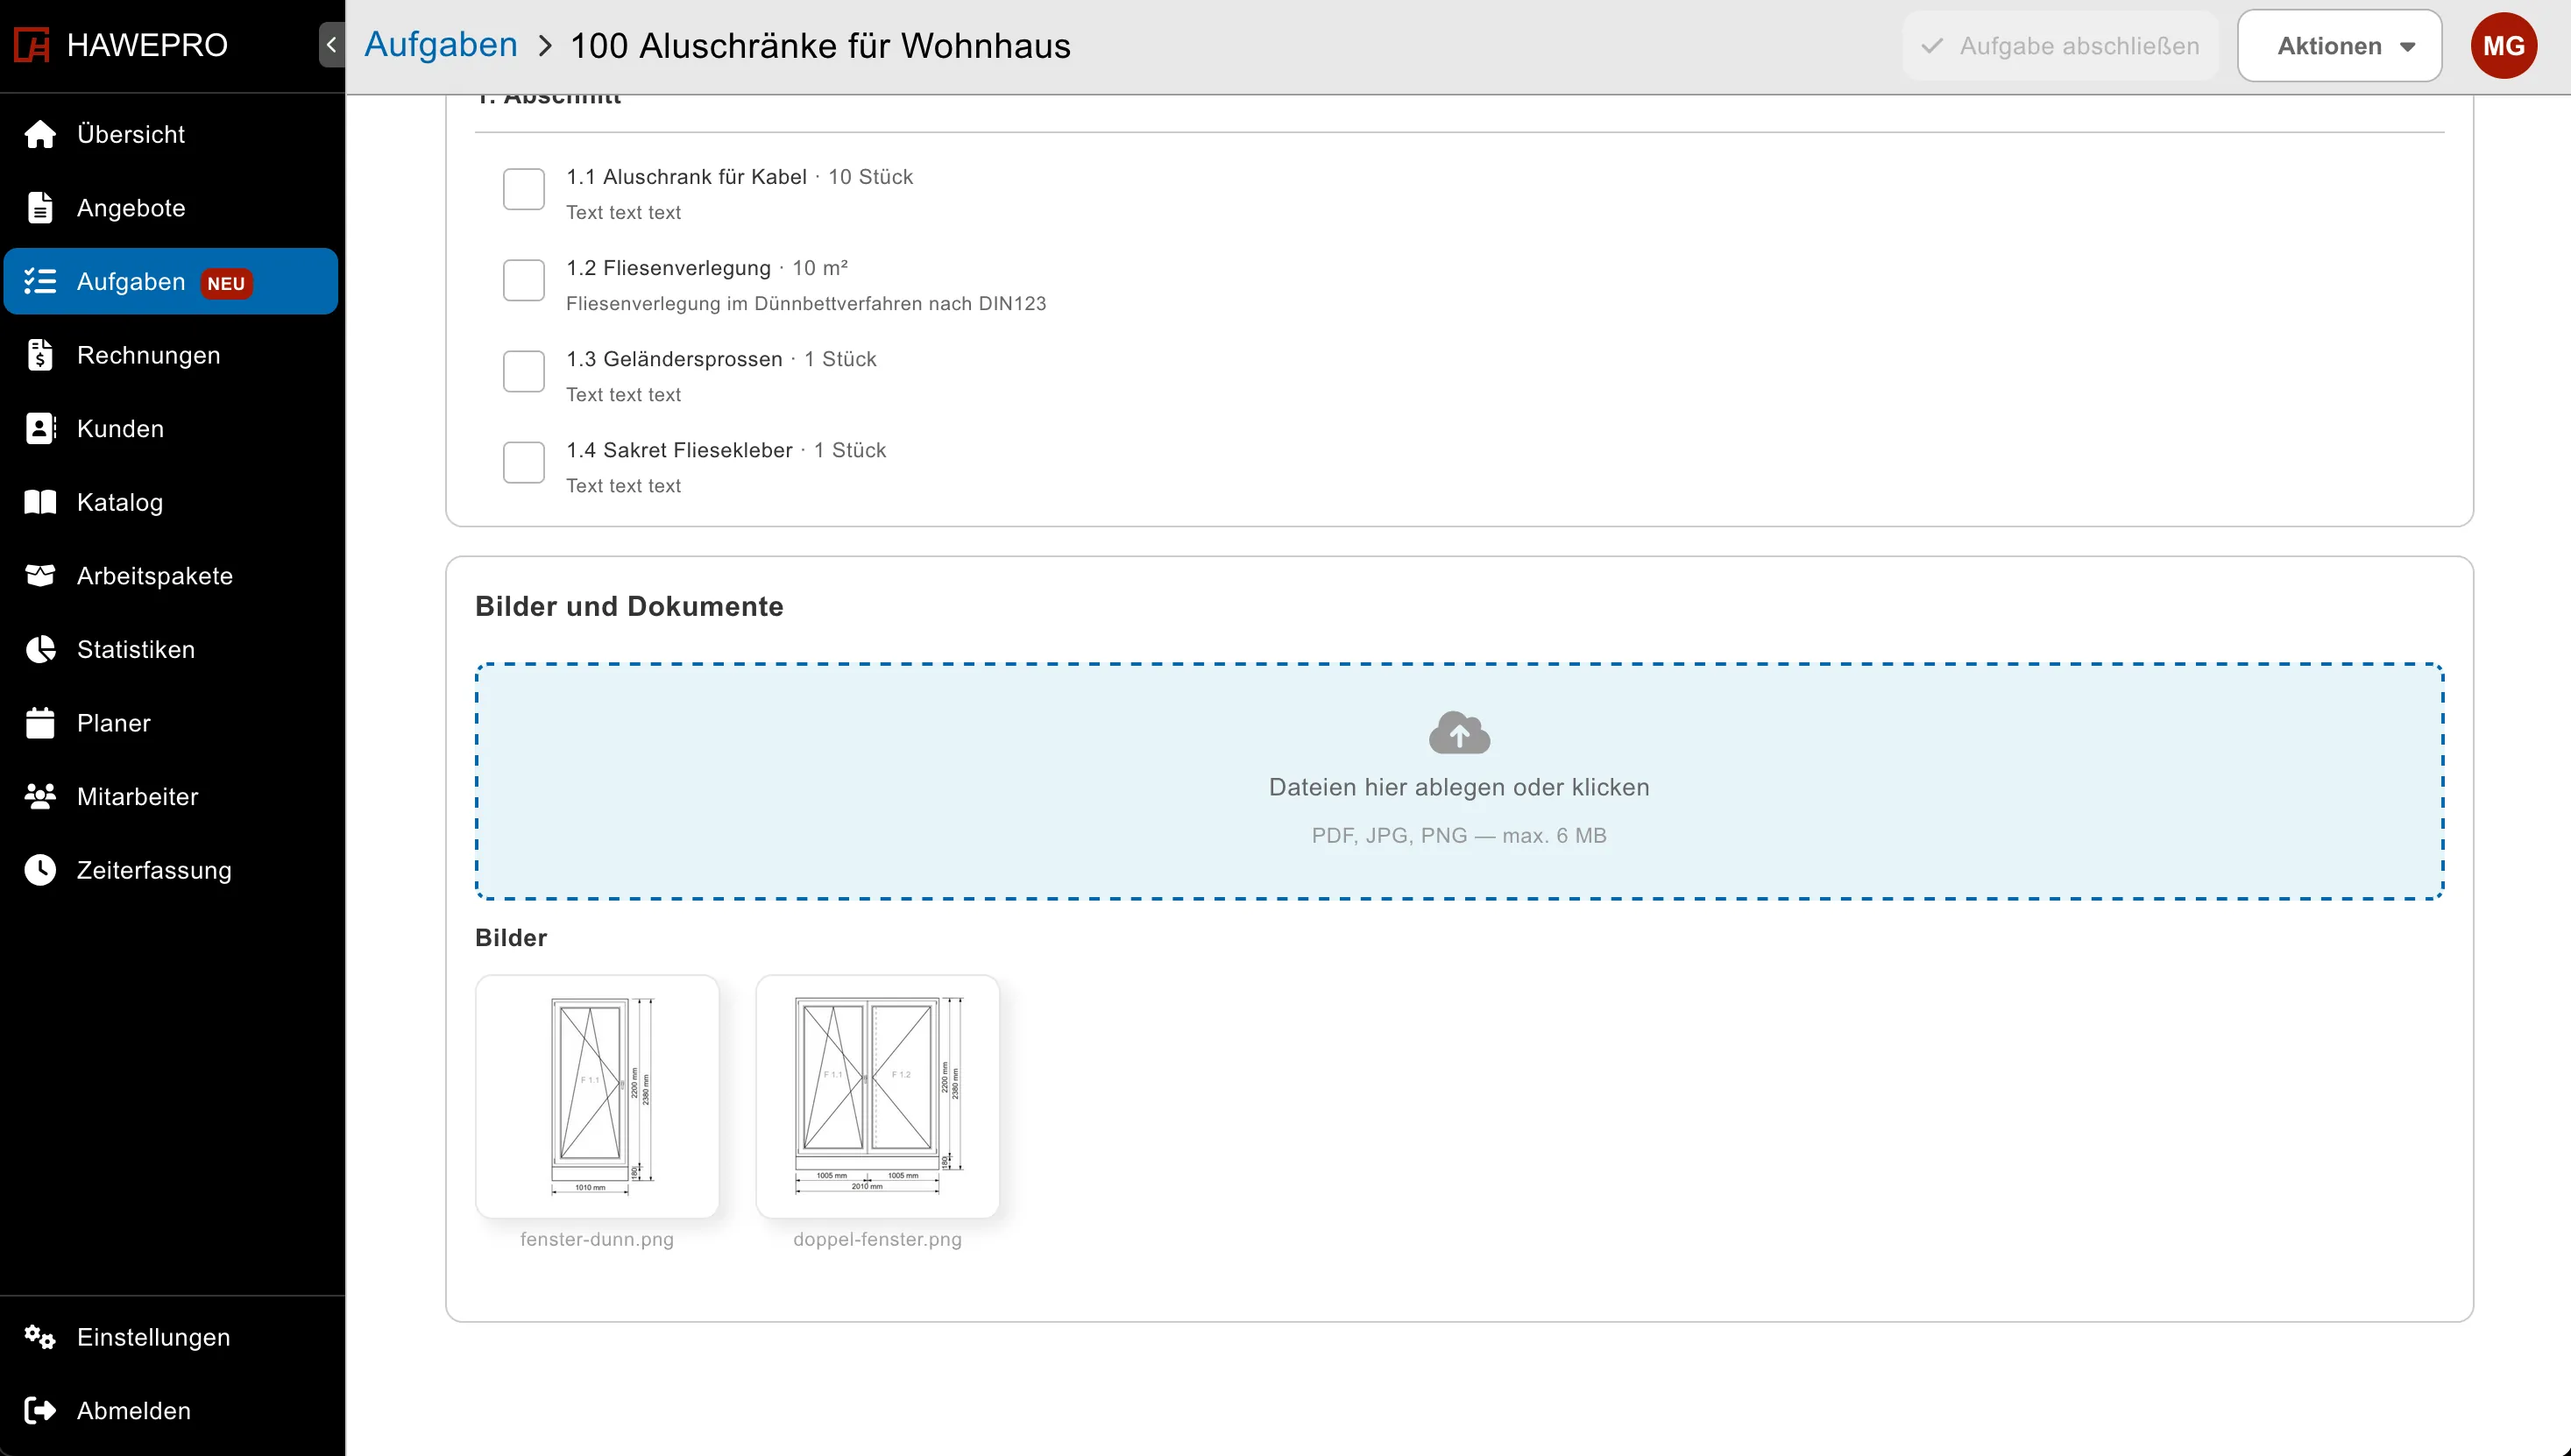Click 'Fliesenverlegung im Dünnbettverfahren nach DIN123' description

coord(806,303)
